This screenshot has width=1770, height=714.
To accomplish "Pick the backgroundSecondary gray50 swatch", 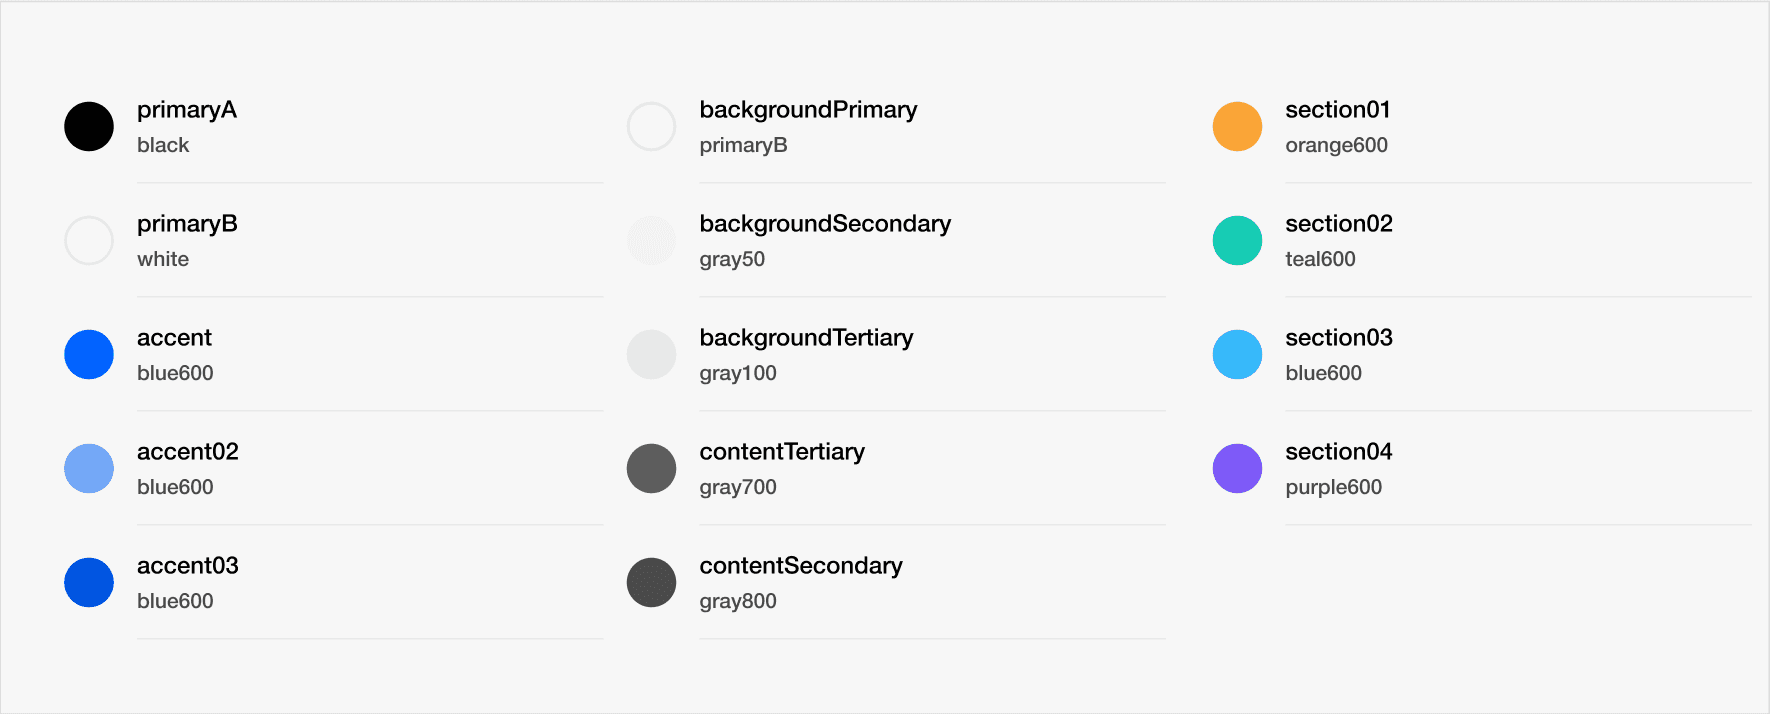I will coord(652,241).
